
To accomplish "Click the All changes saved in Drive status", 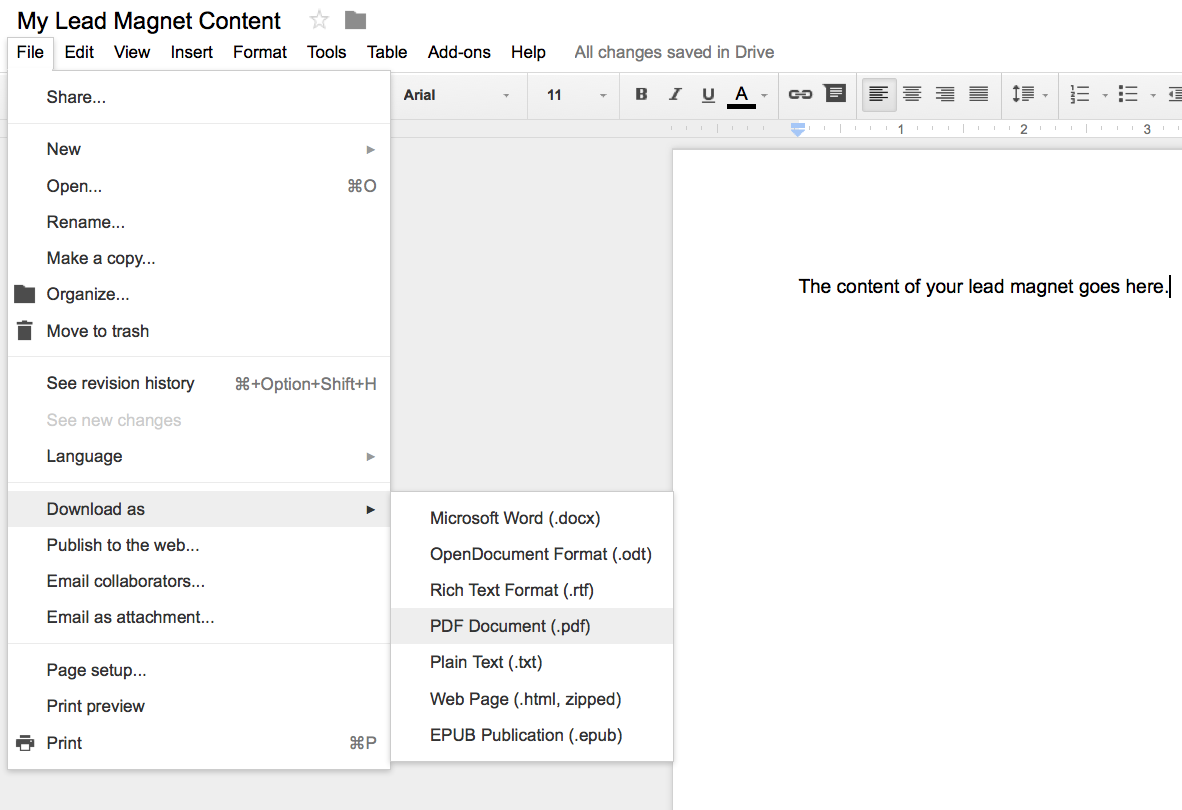I will [x=674, y=53].
